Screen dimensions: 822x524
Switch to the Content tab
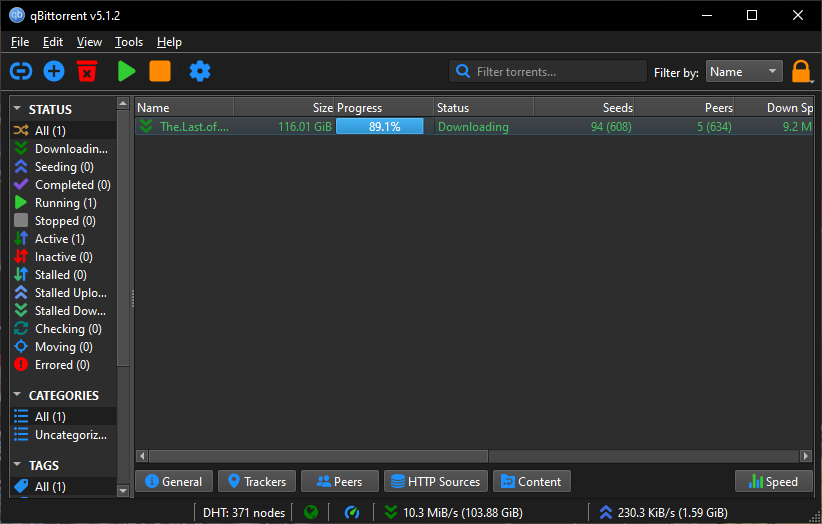[532, 481]
